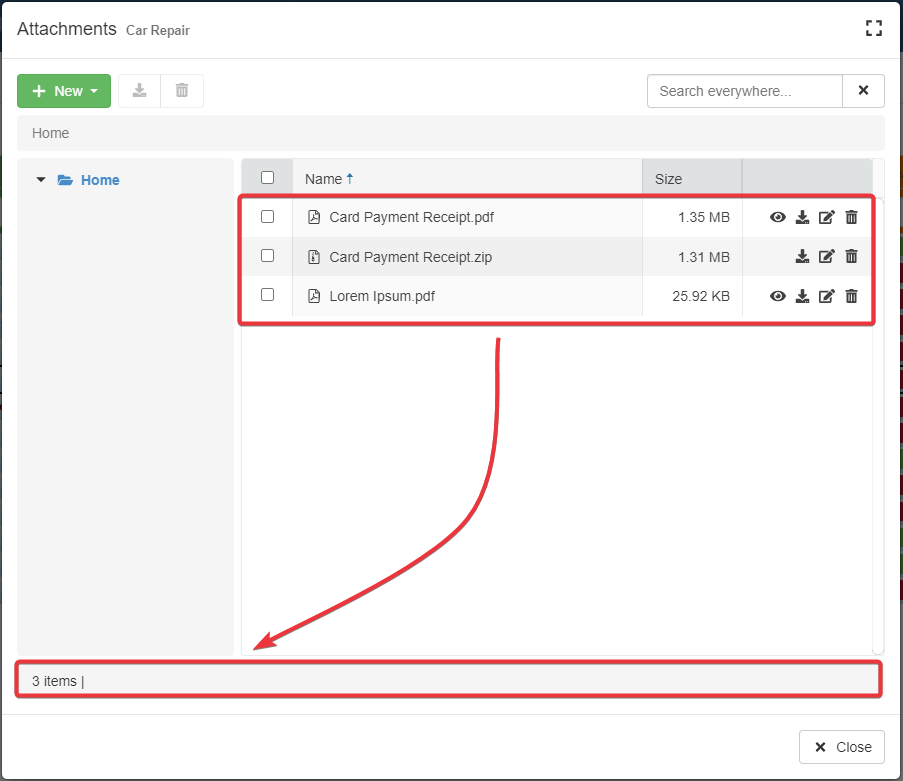Toggle fullscreen mode for Attachments dialog
This screenshot has width=903, height=781.
(x=874, y=29)
